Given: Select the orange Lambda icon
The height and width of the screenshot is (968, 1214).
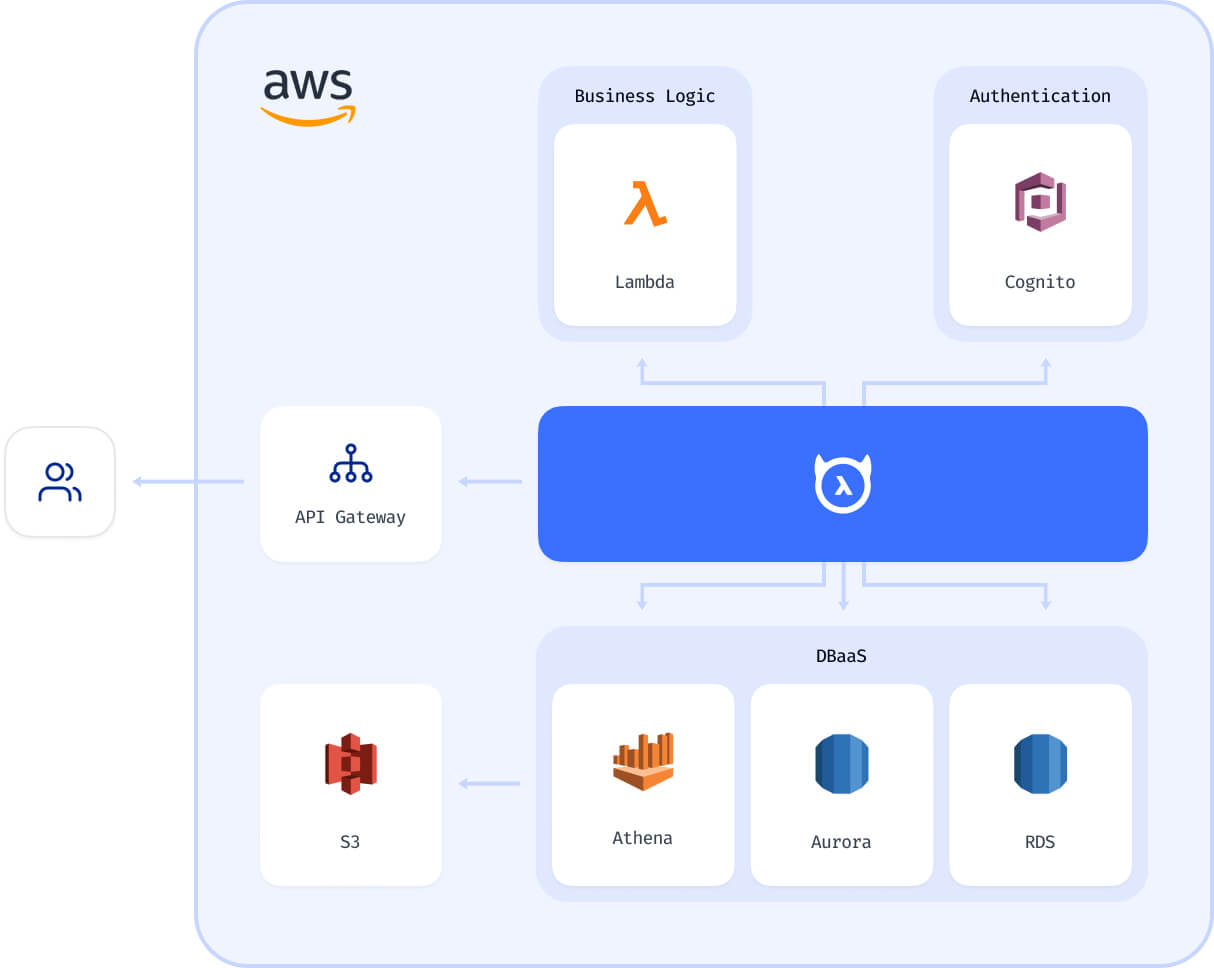Looking at the screenshot, I should pyautogui.click(x=645, y=203).
